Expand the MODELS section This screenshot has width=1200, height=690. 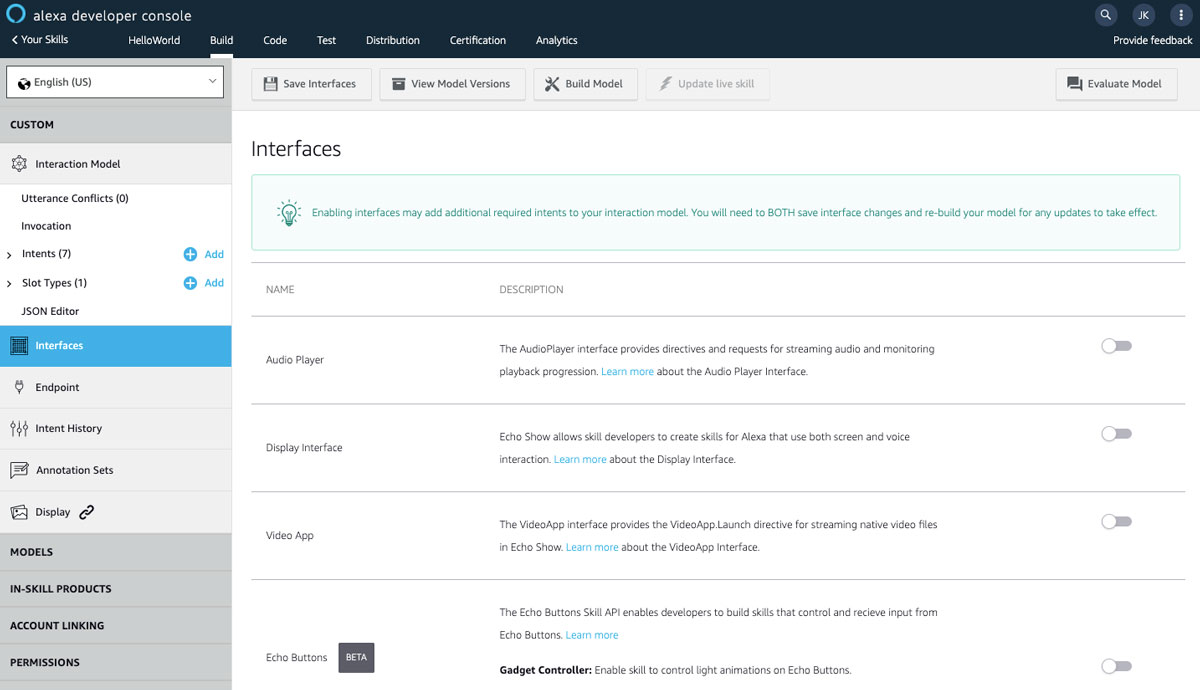pos(115,552)
